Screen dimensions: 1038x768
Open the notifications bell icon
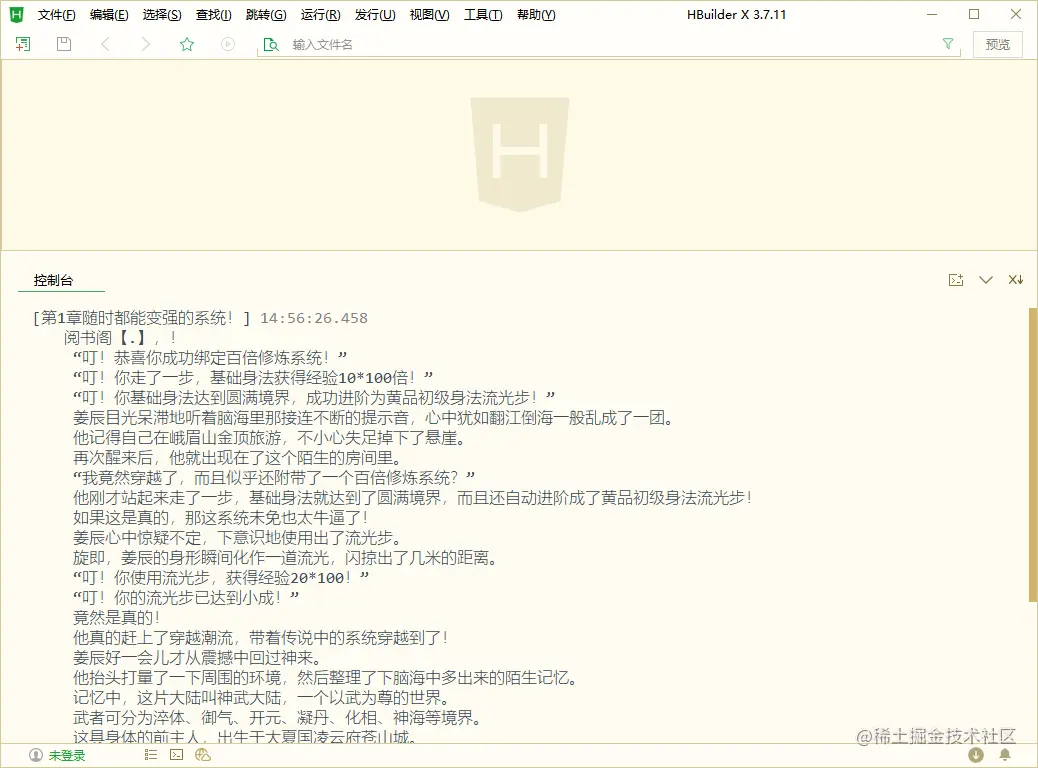1005,755
